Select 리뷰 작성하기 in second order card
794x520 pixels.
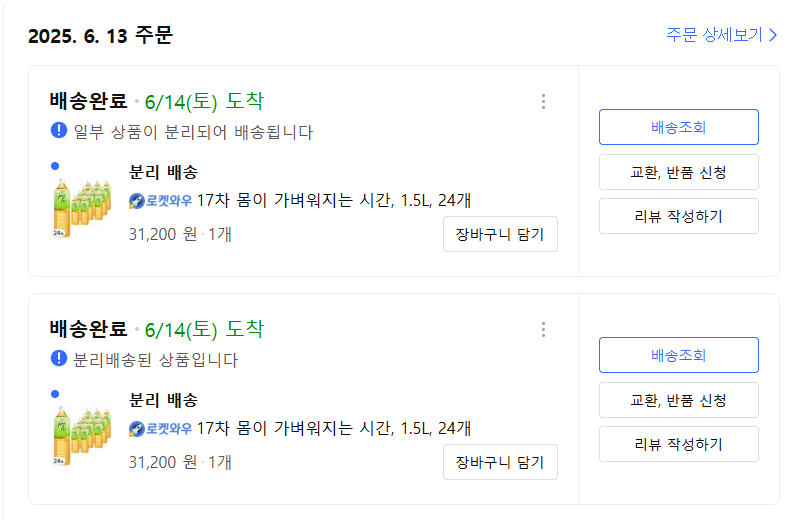point(679,444)
